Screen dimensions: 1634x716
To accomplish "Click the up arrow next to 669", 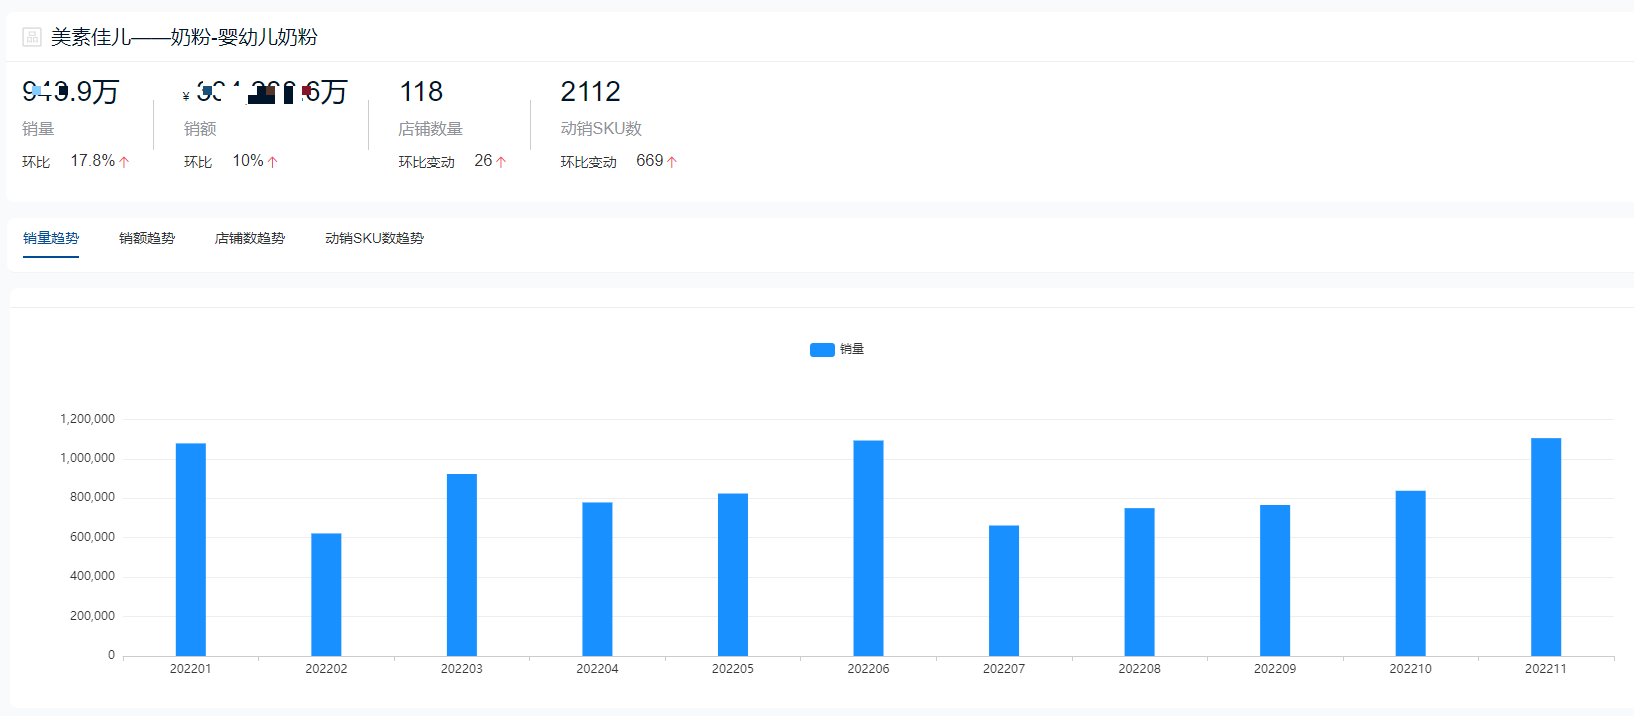I will pos(672,162).
